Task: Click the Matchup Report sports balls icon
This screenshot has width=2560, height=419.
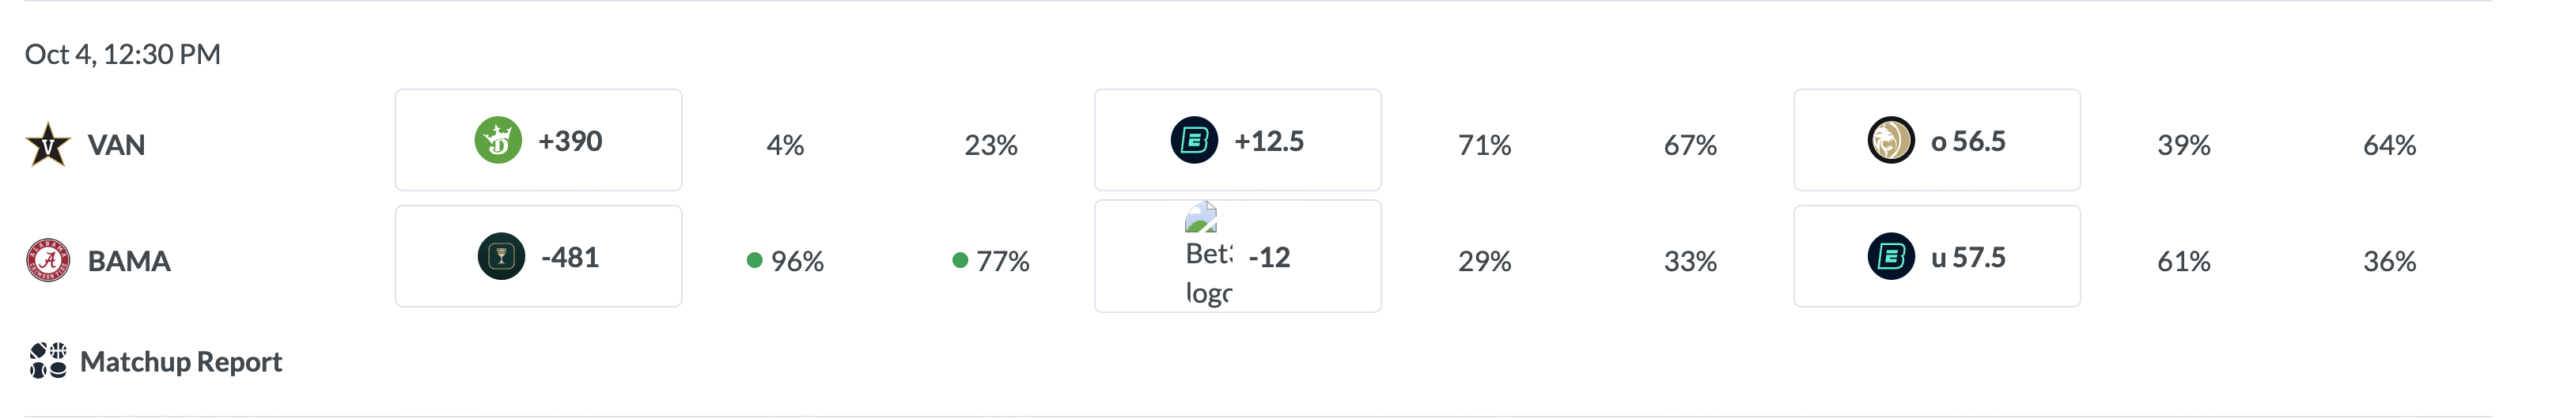Action: 47,360
